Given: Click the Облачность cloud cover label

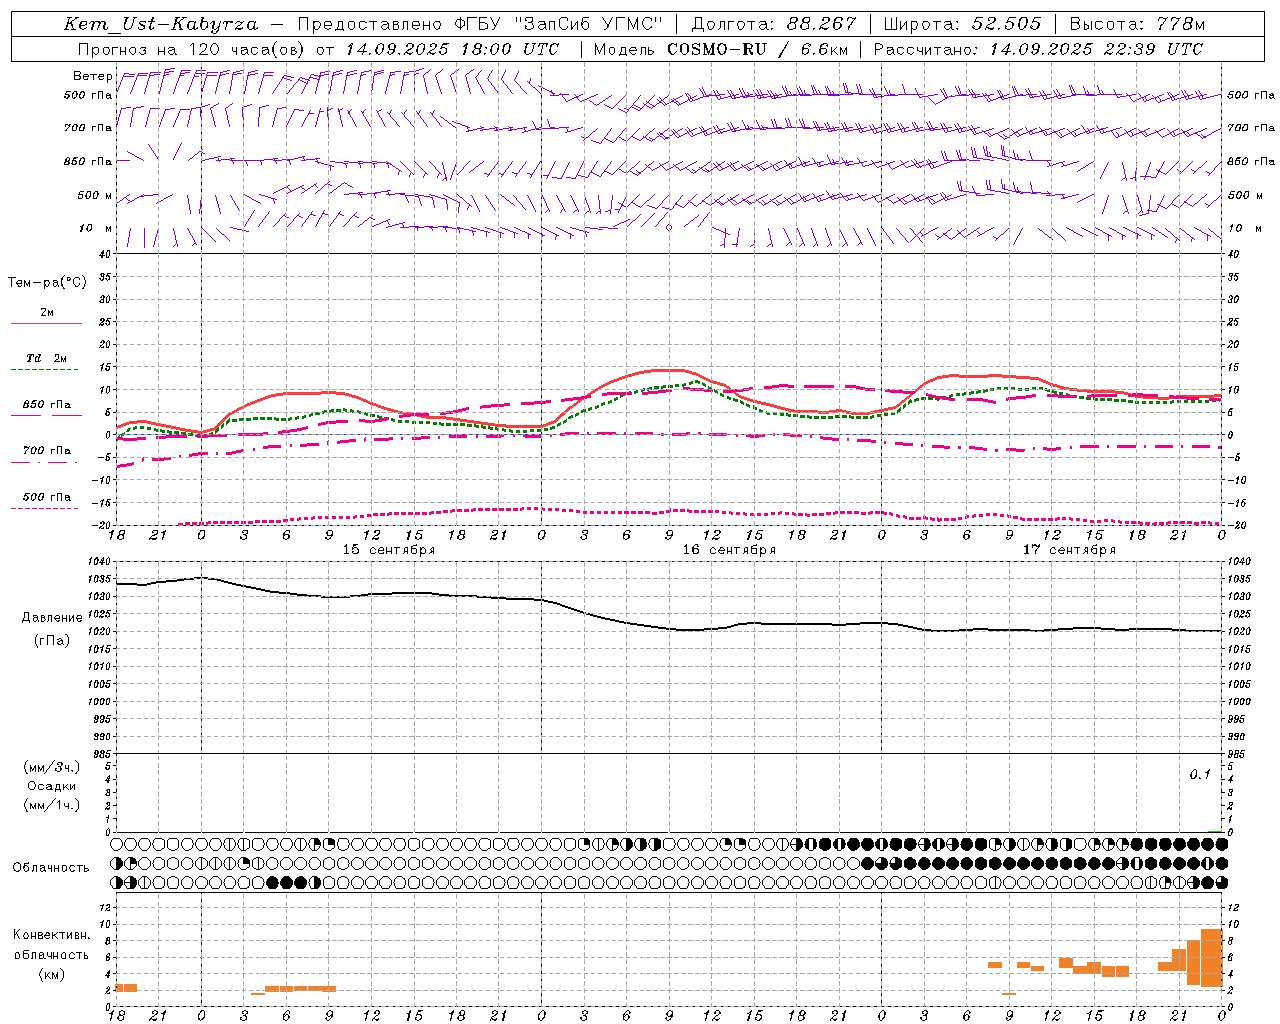Looking at the screenshot, I should point(51,868).
